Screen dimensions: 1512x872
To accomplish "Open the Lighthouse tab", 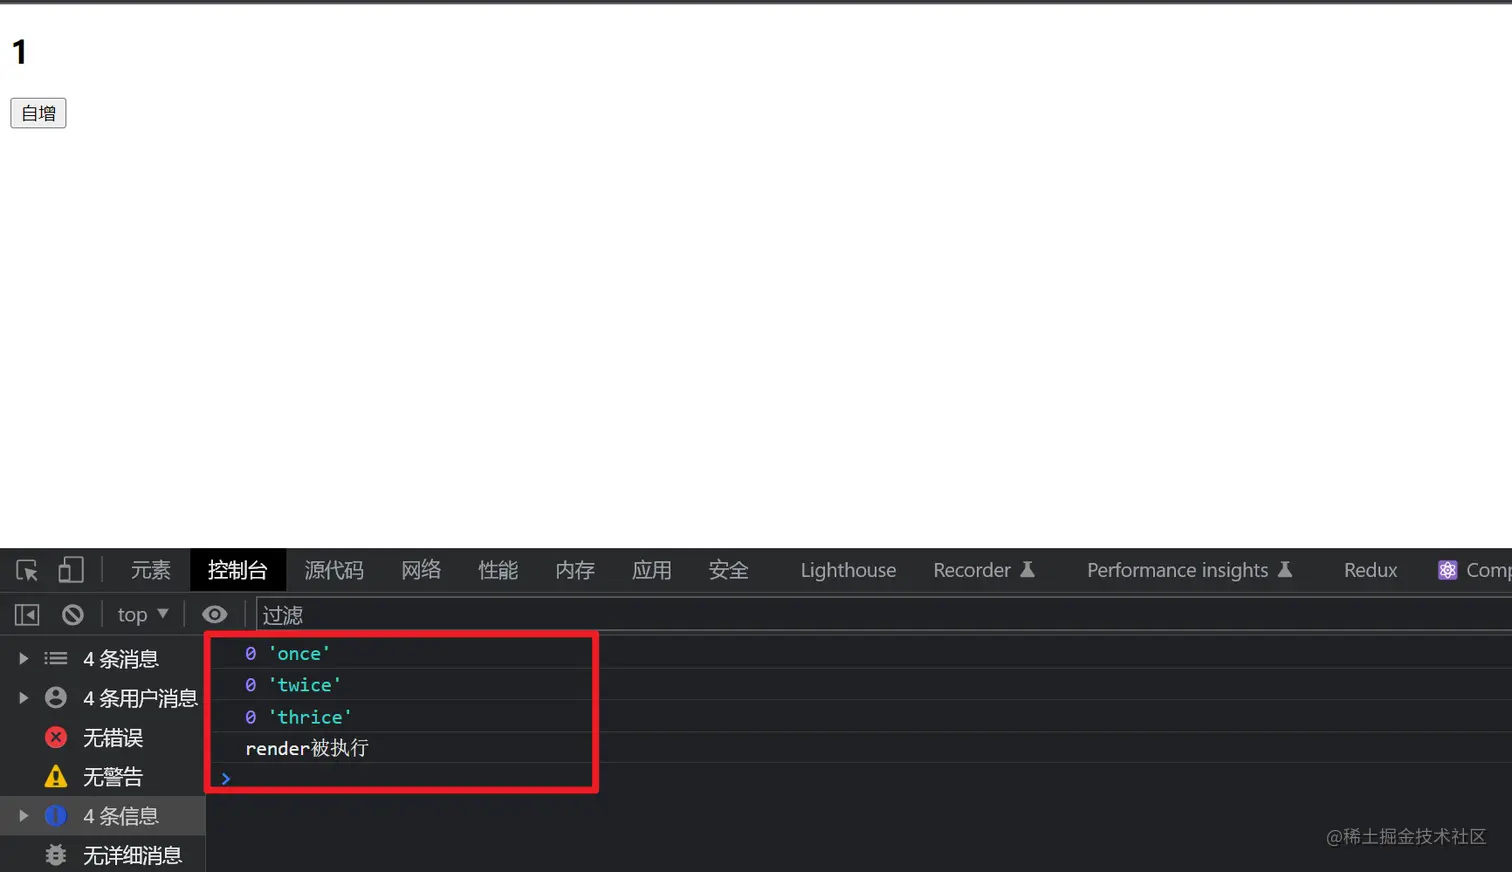I will pyautogui.click(x=848, y=570).
